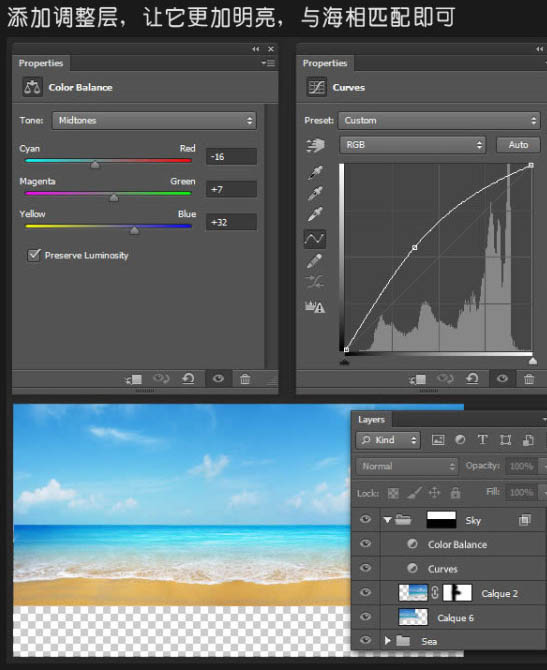Filter layers by smart objects icon
547x670 pixels.
tap(528, 440)
